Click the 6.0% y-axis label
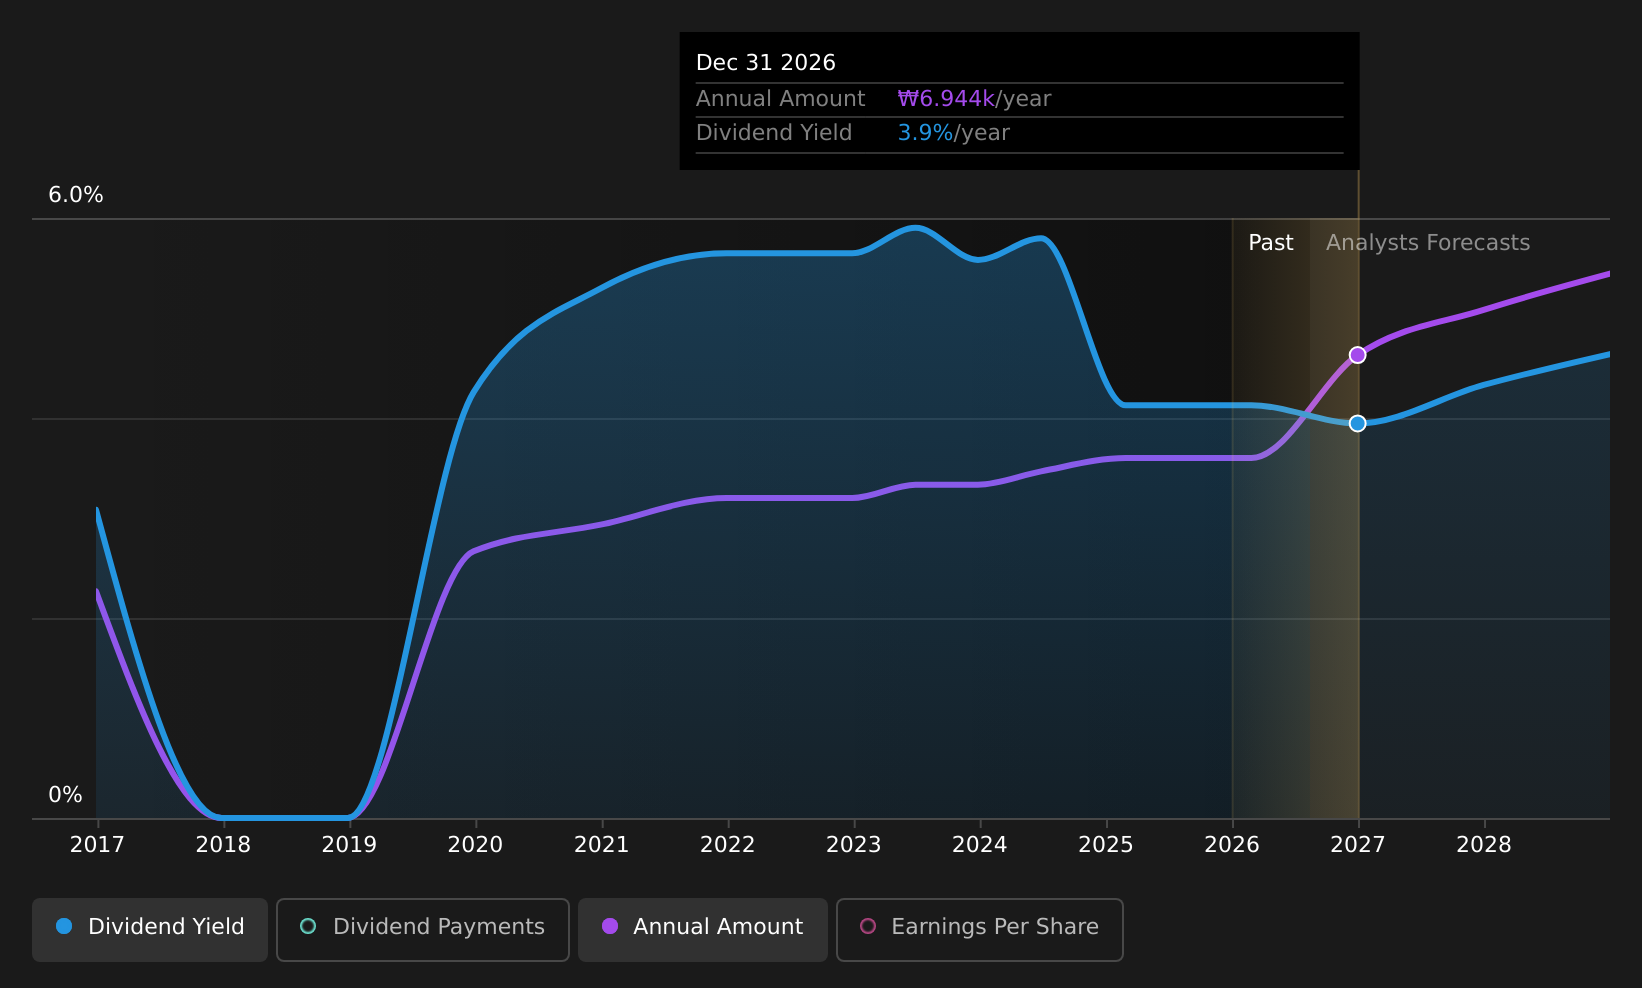Screen dimensions: 1642x988 [76, 195]
